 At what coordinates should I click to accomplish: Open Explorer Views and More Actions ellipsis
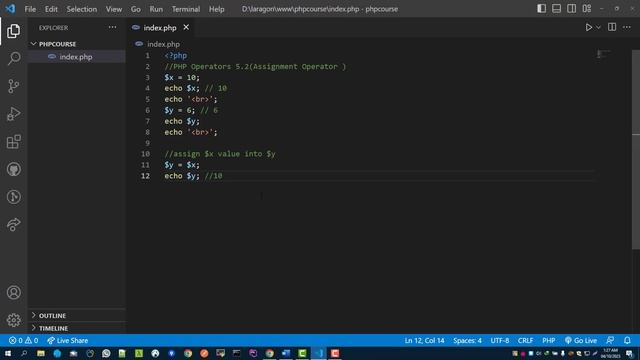point(112,27)
